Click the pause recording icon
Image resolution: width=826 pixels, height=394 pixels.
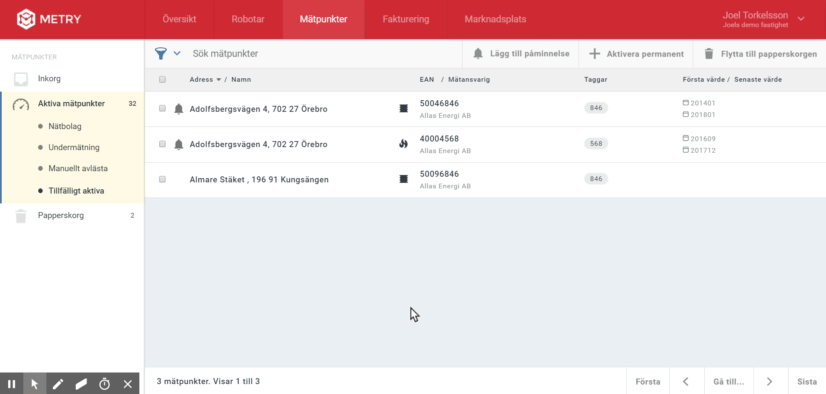point(12,384)
